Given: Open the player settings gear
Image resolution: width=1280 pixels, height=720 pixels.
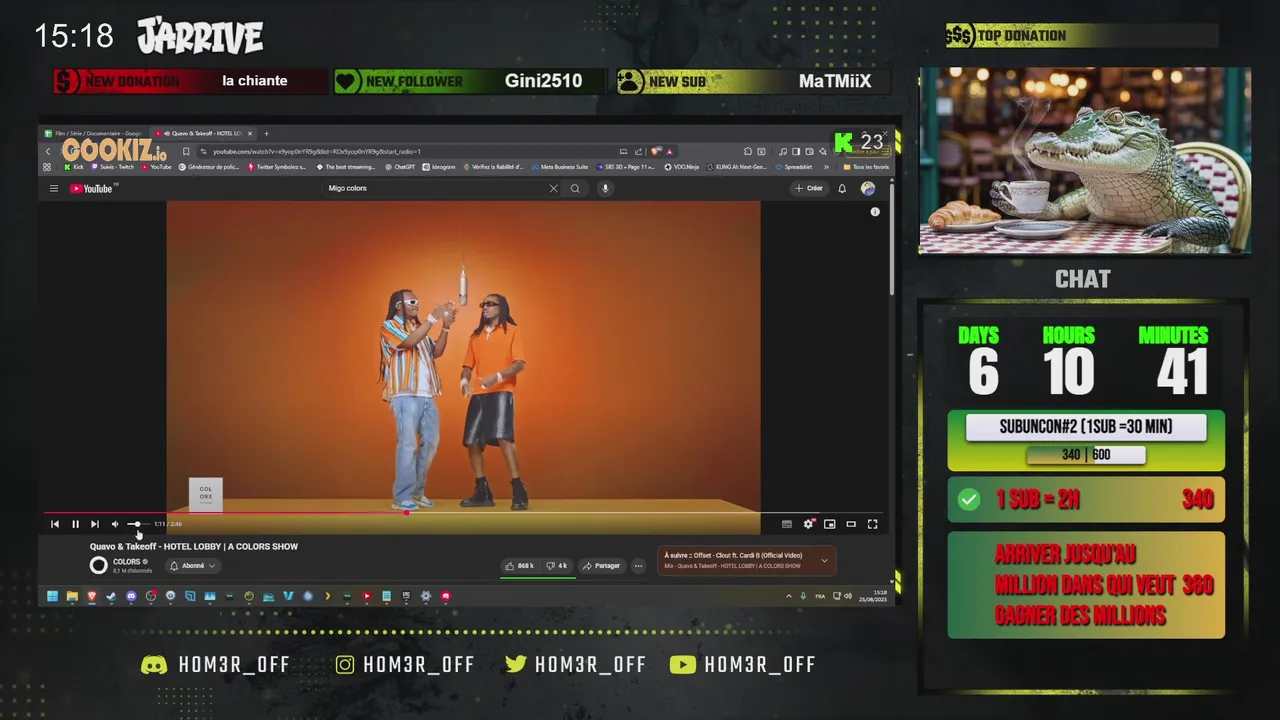Looking at the screenshot, I should [x=808, y=524].
